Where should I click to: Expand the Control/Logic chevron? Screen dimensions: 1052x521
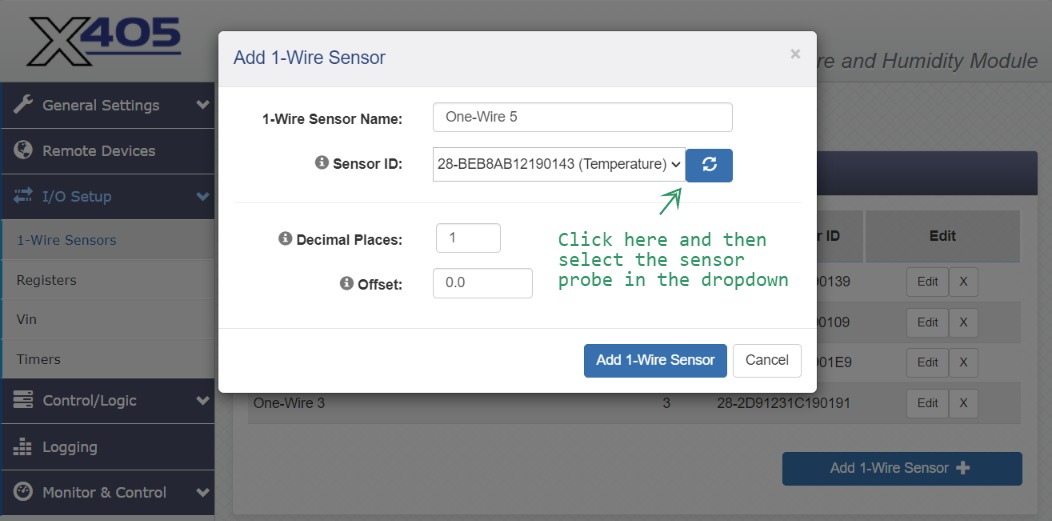point(203,400)
